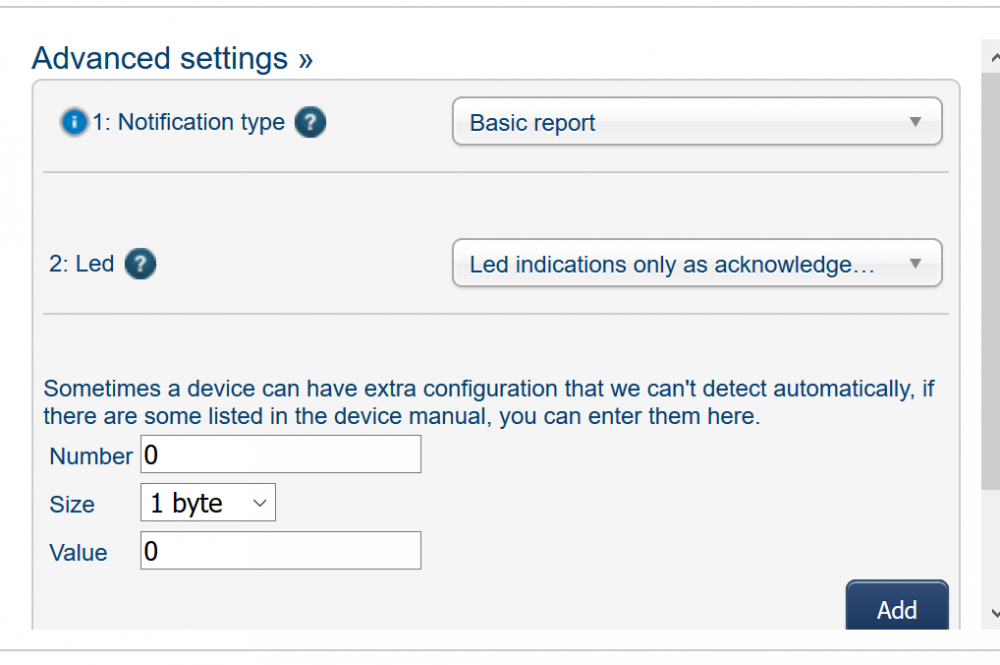Open the Notification type dropdown showing Basic report

pos(696,122)
